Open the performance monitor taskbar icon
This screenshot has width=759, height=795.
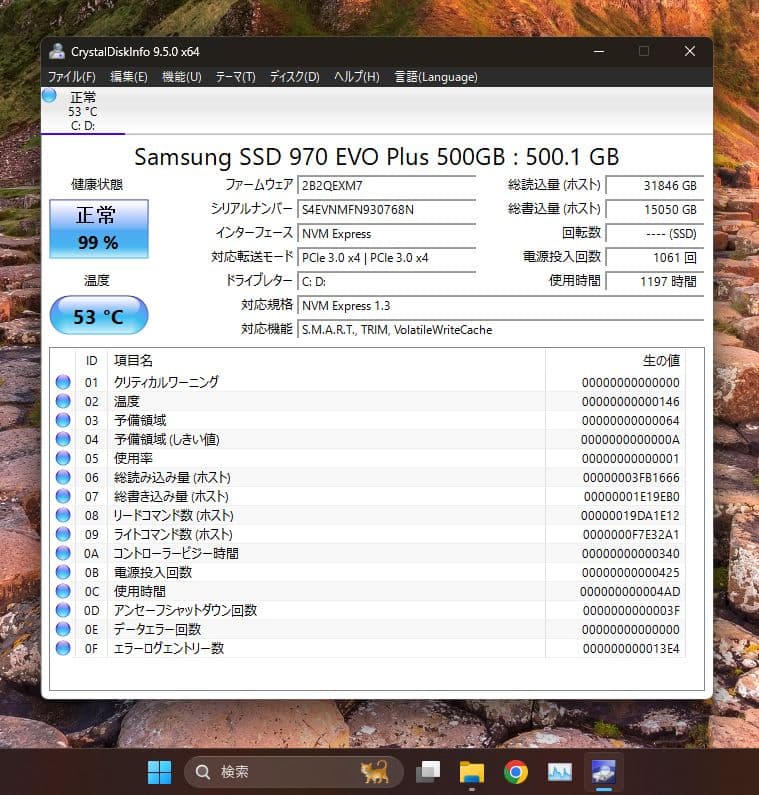(560, 772)
